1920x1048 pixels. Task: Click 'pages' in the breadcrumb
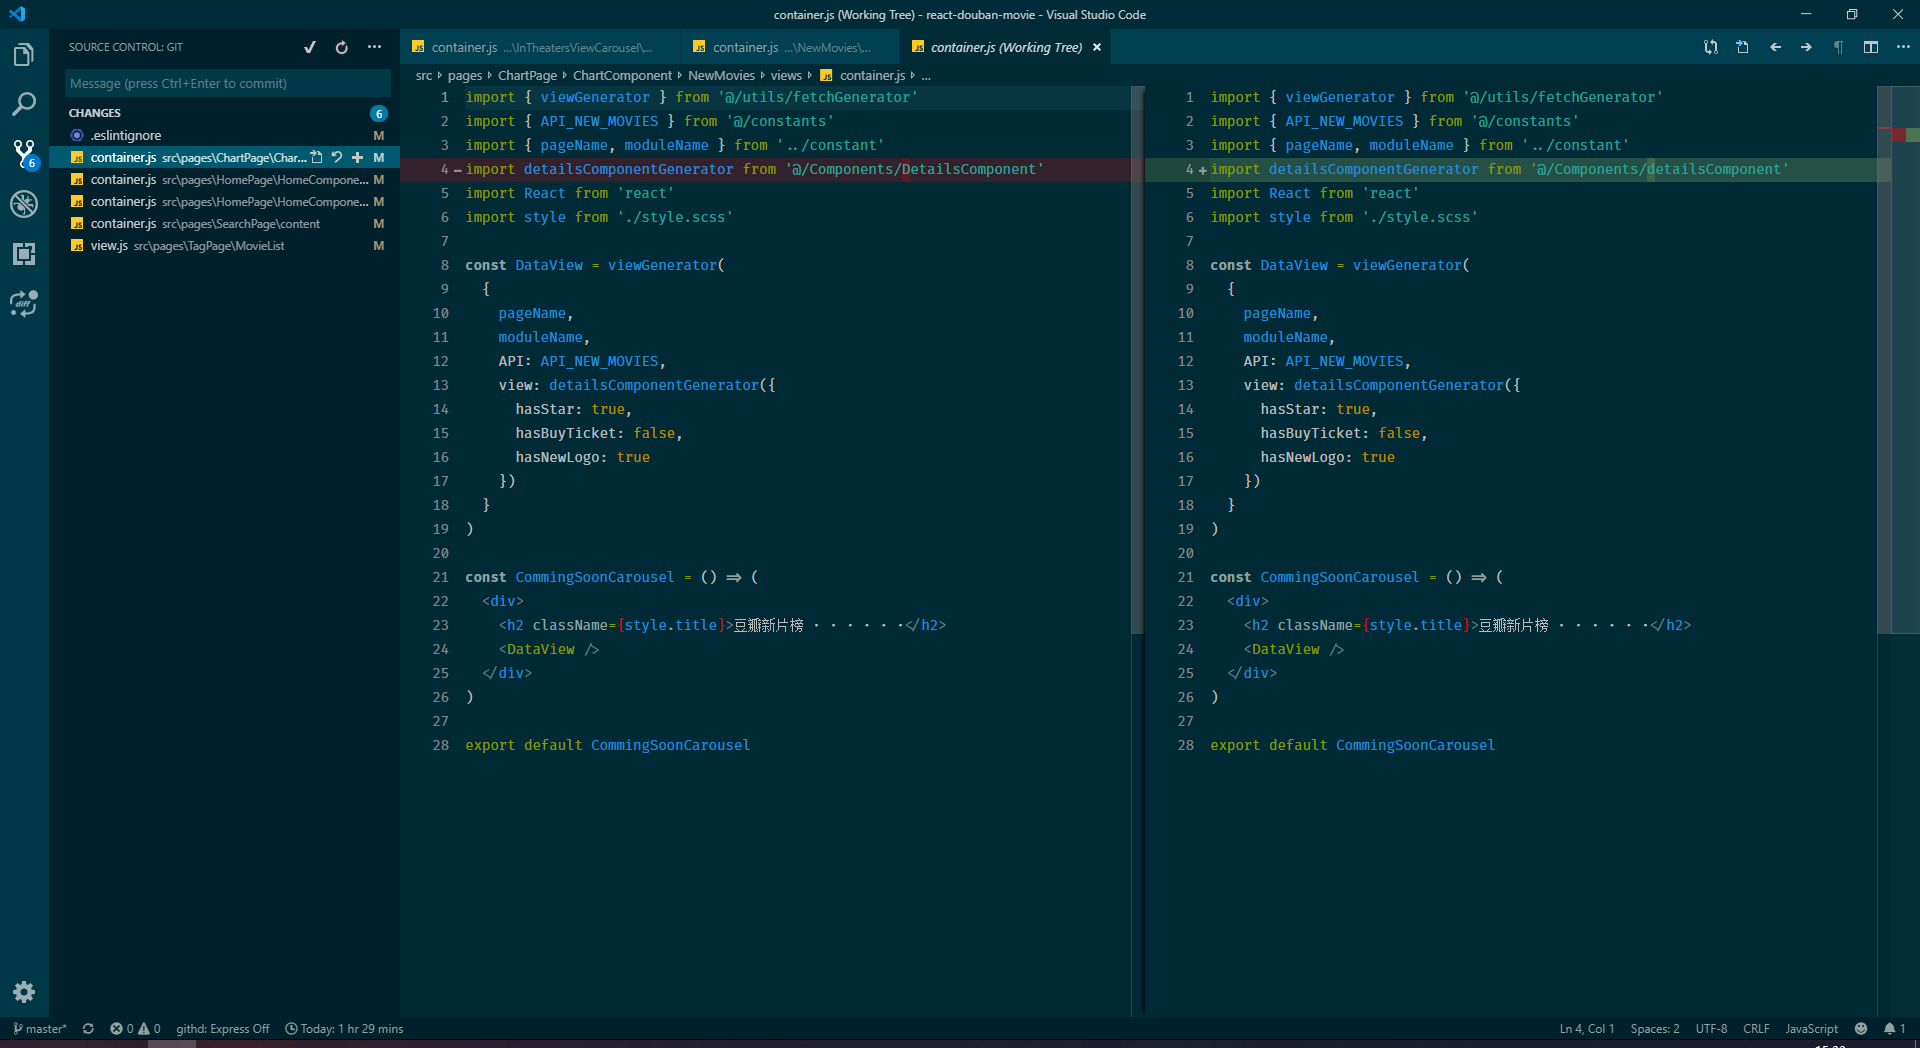(x=464, y=75)
